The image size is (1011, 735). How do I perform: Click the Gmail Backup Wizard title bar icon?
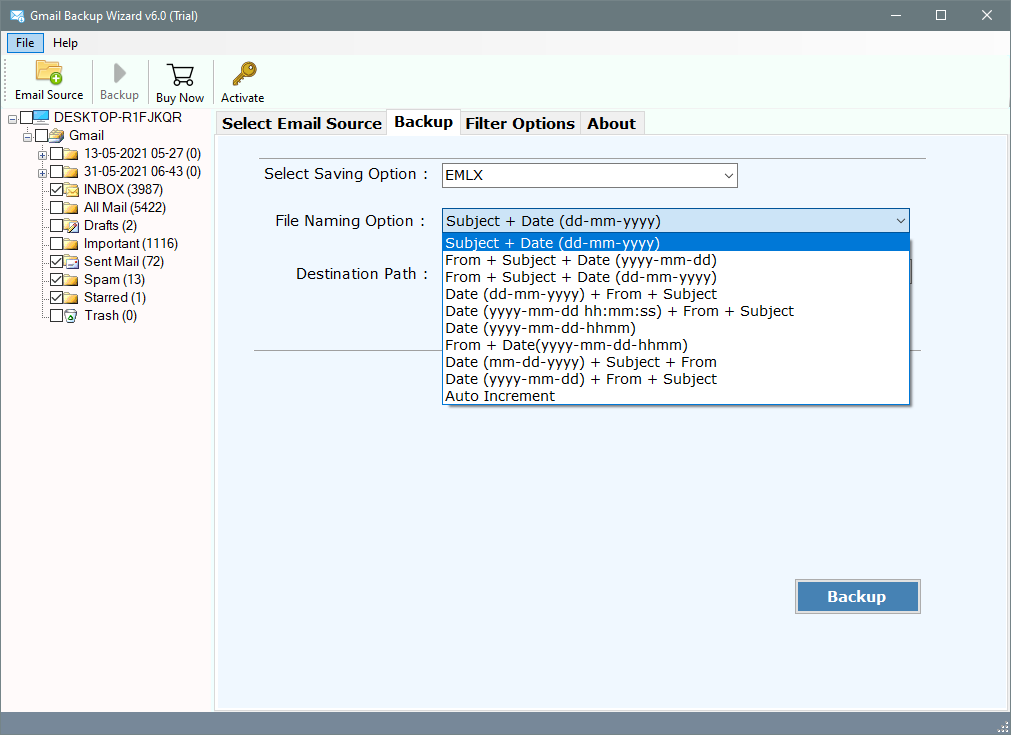[x=17, y=15]
